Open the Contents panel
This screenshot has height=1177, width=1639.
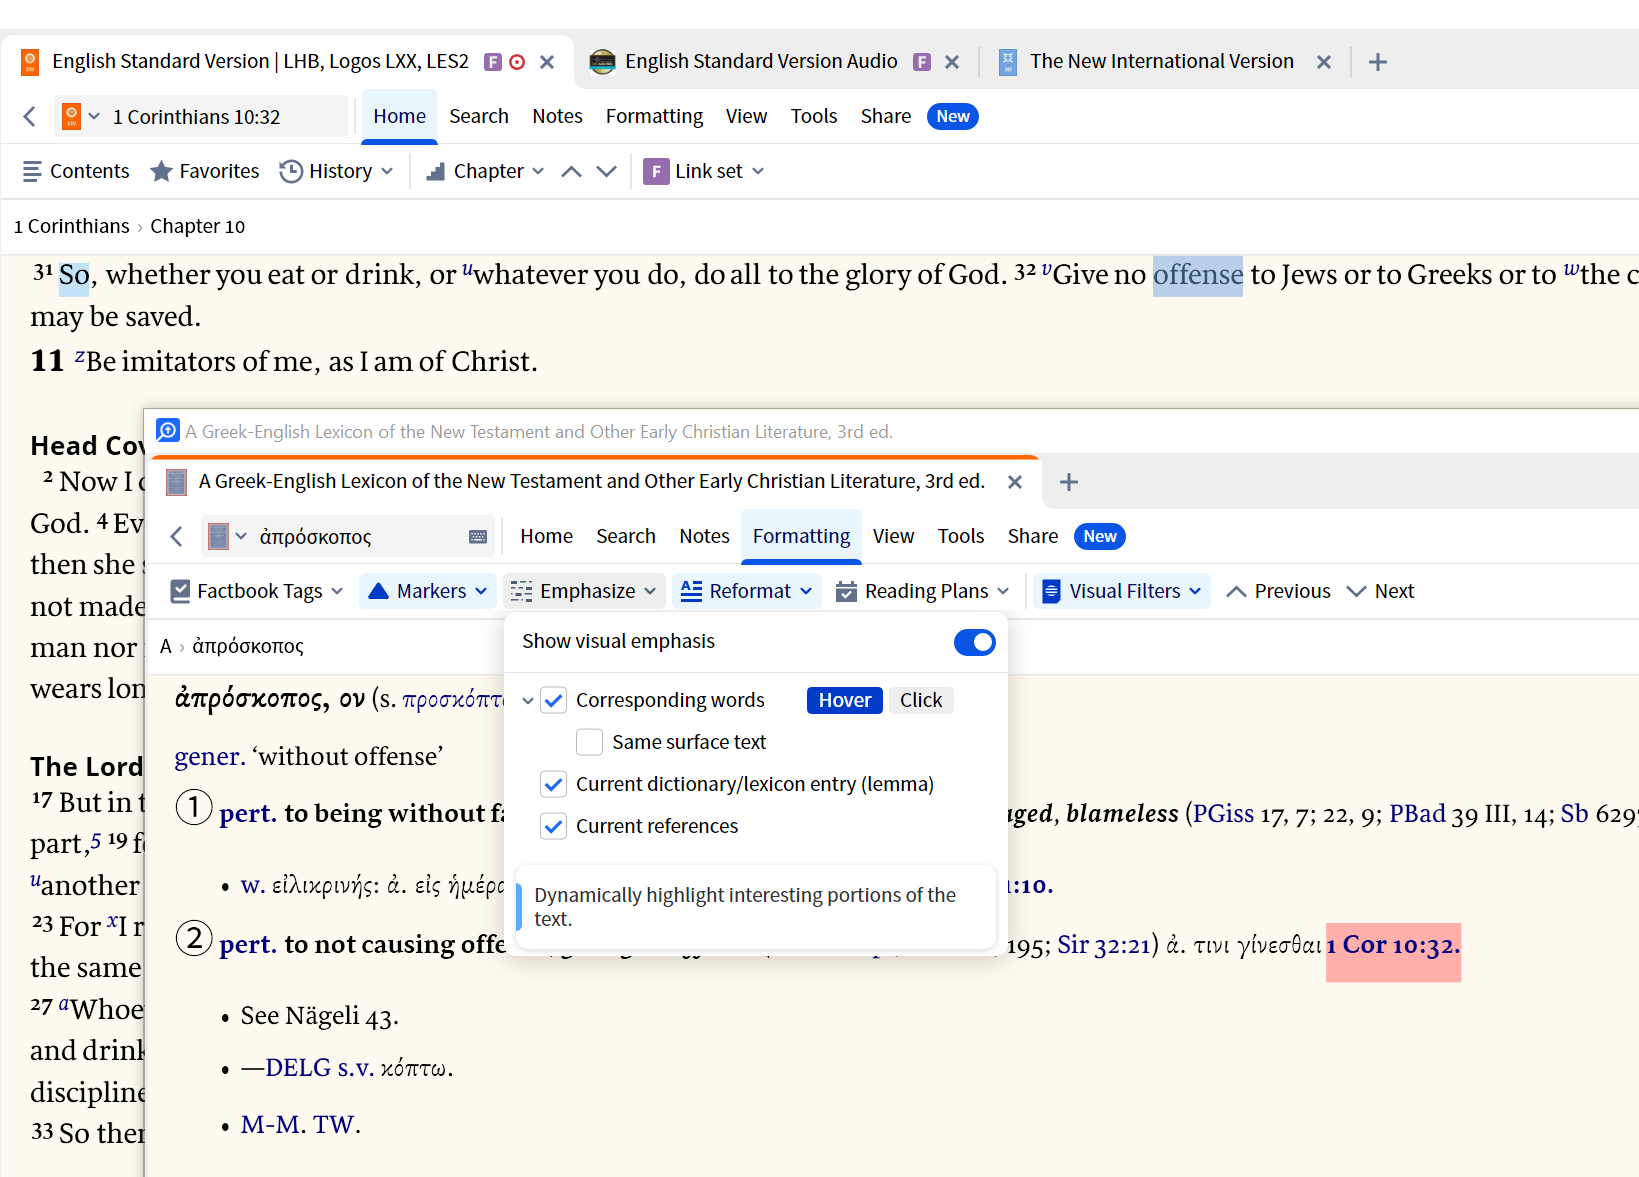point(75,170)
